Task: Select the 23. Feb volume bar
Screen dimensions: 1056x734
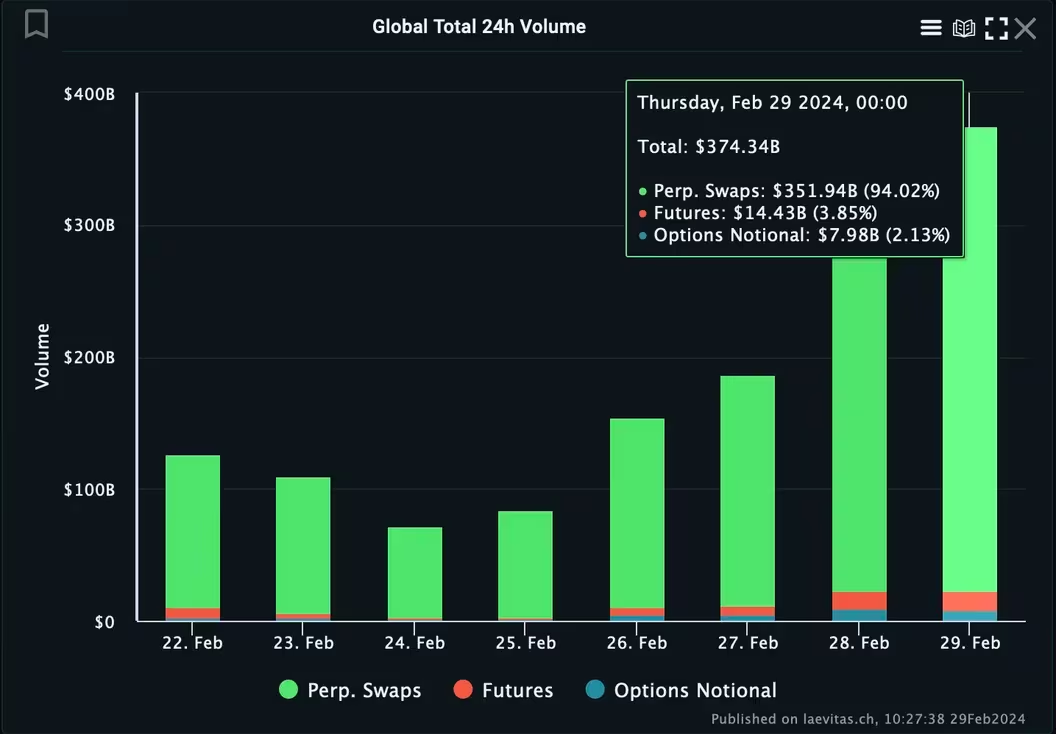Action: click(303, 545)
